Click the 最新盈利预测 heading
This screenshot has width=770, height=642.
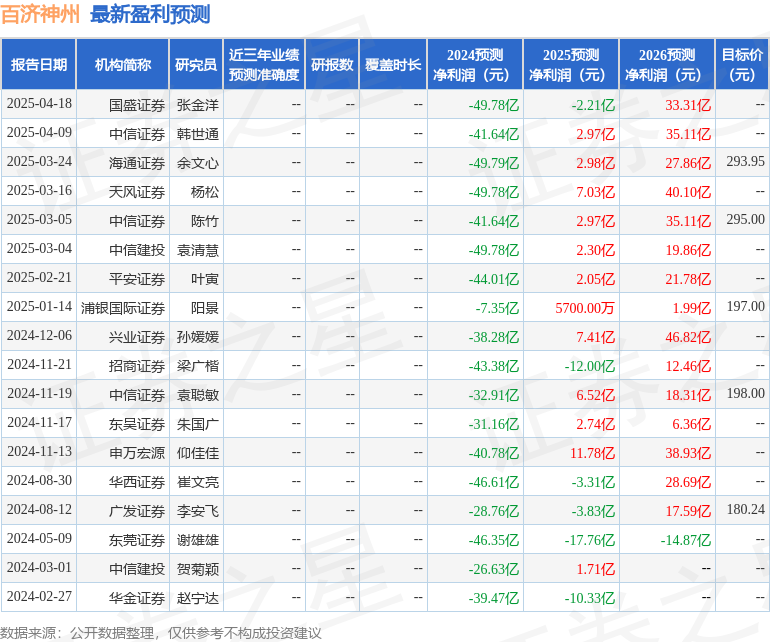click(x=150, y=14)
